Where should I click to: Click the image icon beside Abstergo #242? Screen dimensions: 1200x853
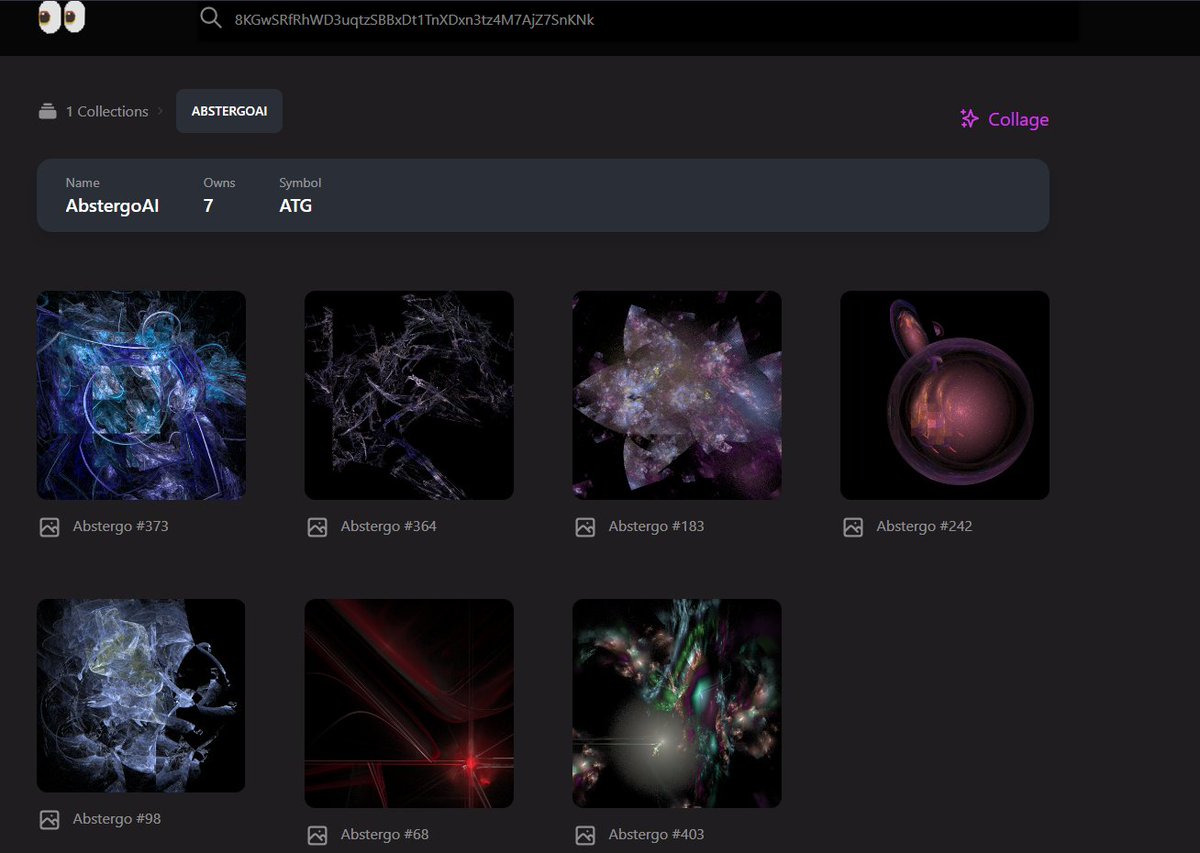[x=853, y=526]
